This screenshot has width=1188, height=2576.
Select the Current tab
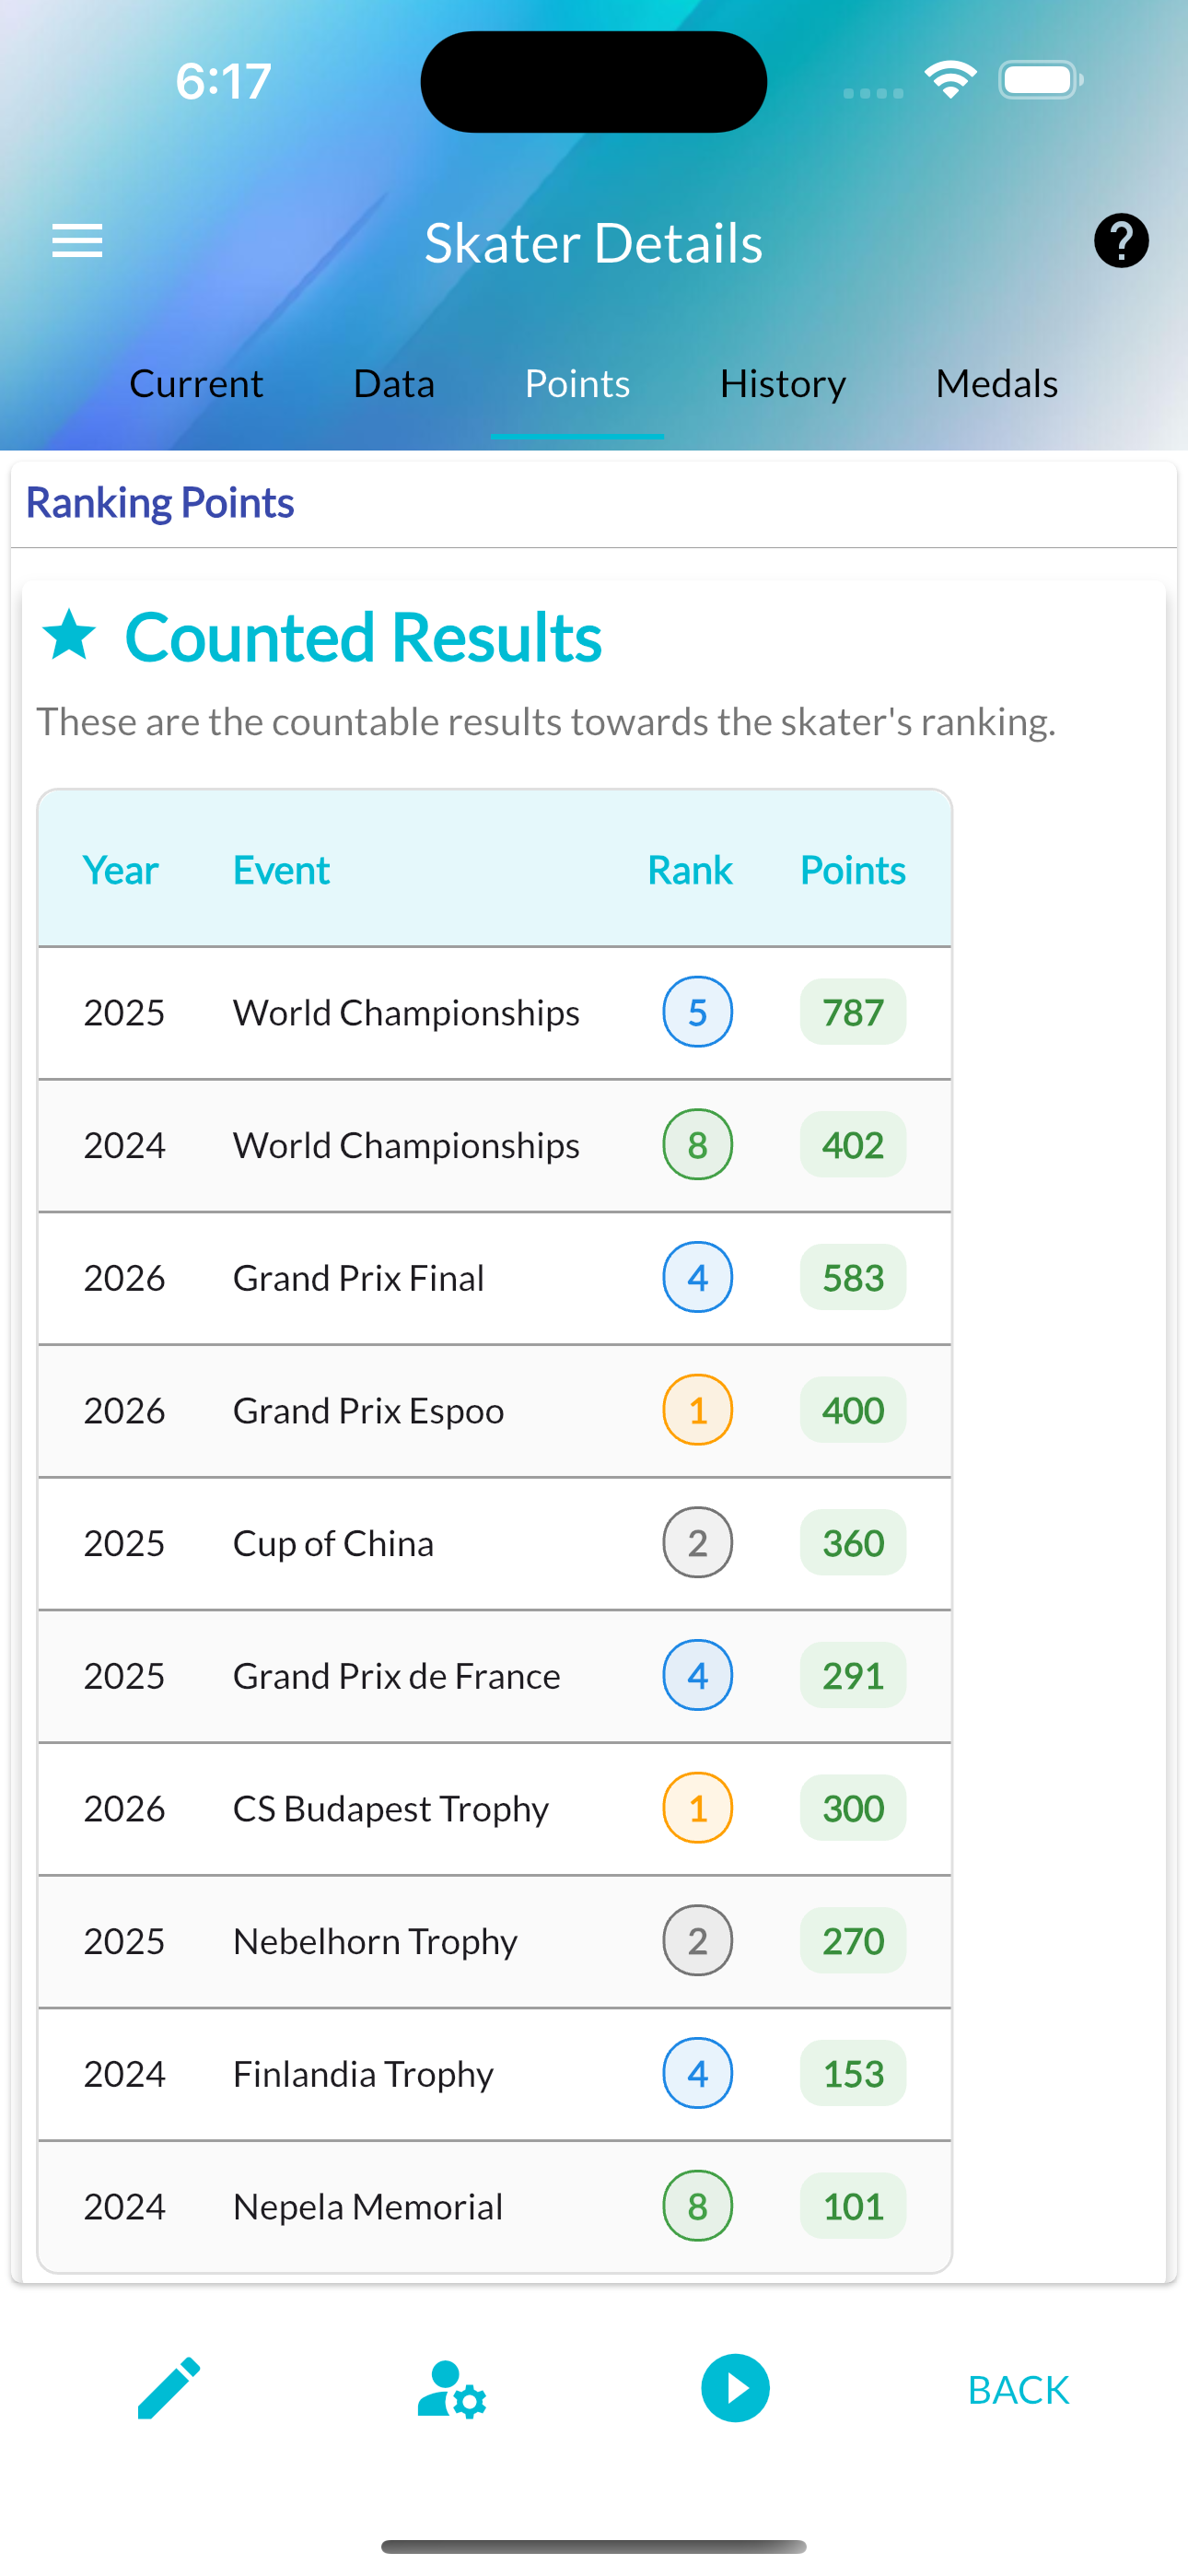coord(196,383)
